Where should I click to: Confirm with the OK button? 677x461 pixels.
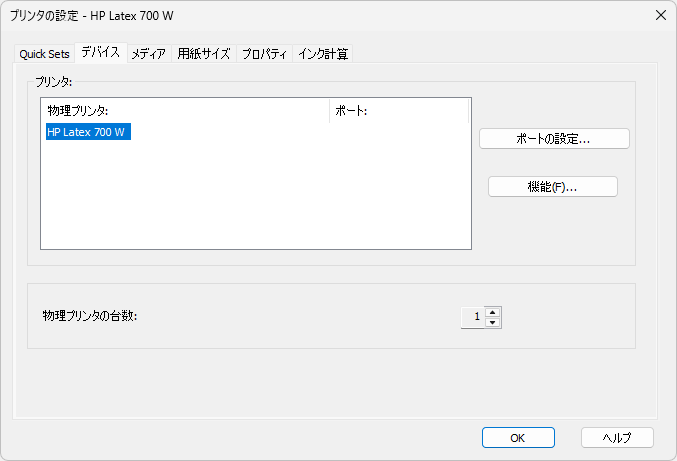[518, 438]
